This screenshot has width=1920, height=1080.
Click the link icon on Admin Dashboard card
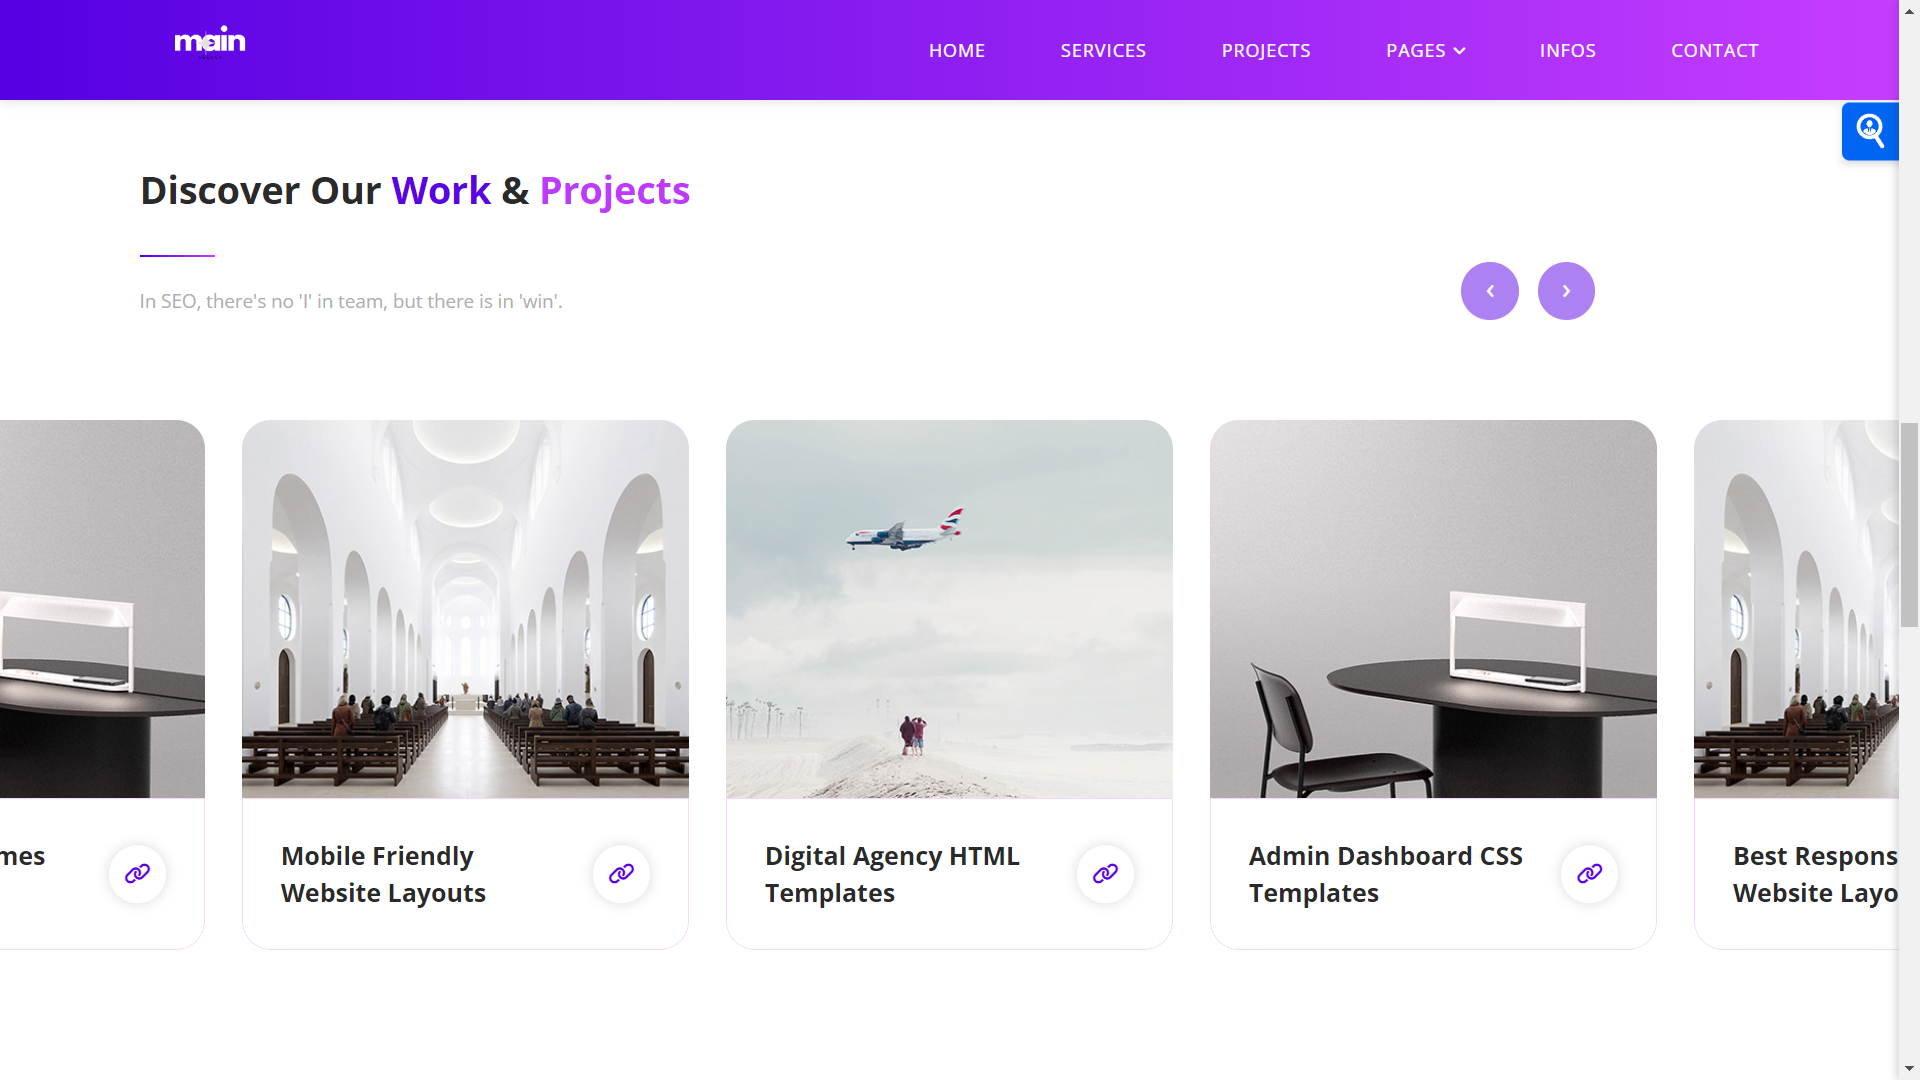click(x=1589, y=873)
